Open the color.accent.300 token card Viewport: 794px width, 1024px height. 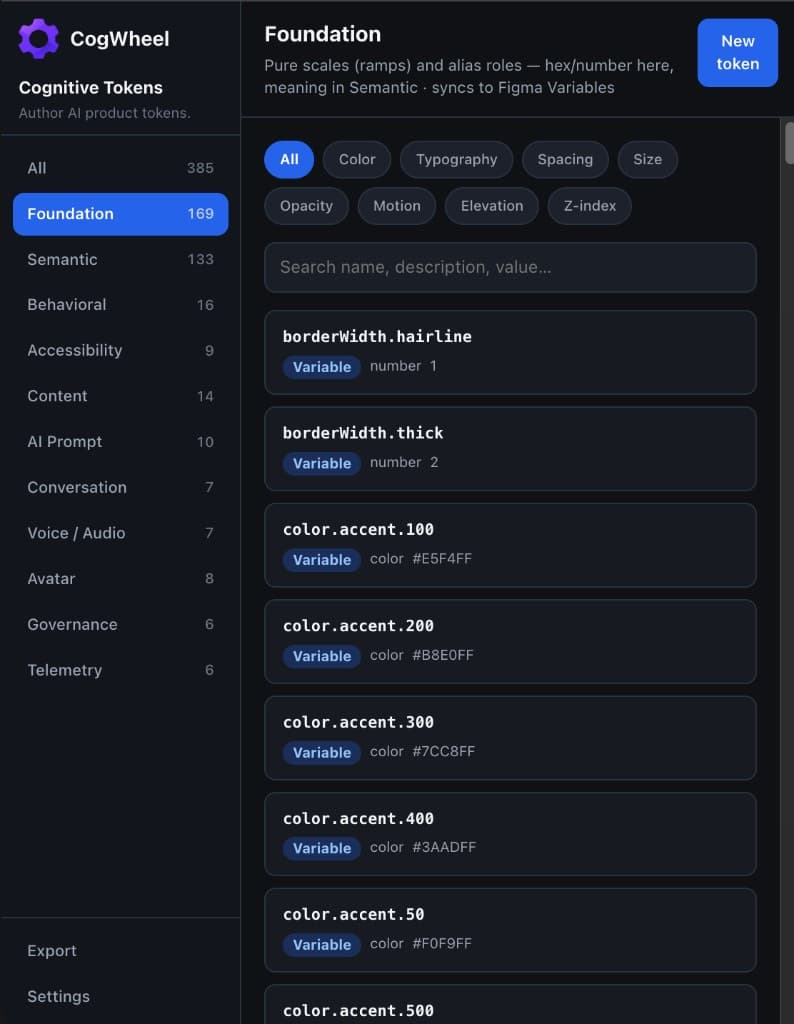[x=510, y=738]
